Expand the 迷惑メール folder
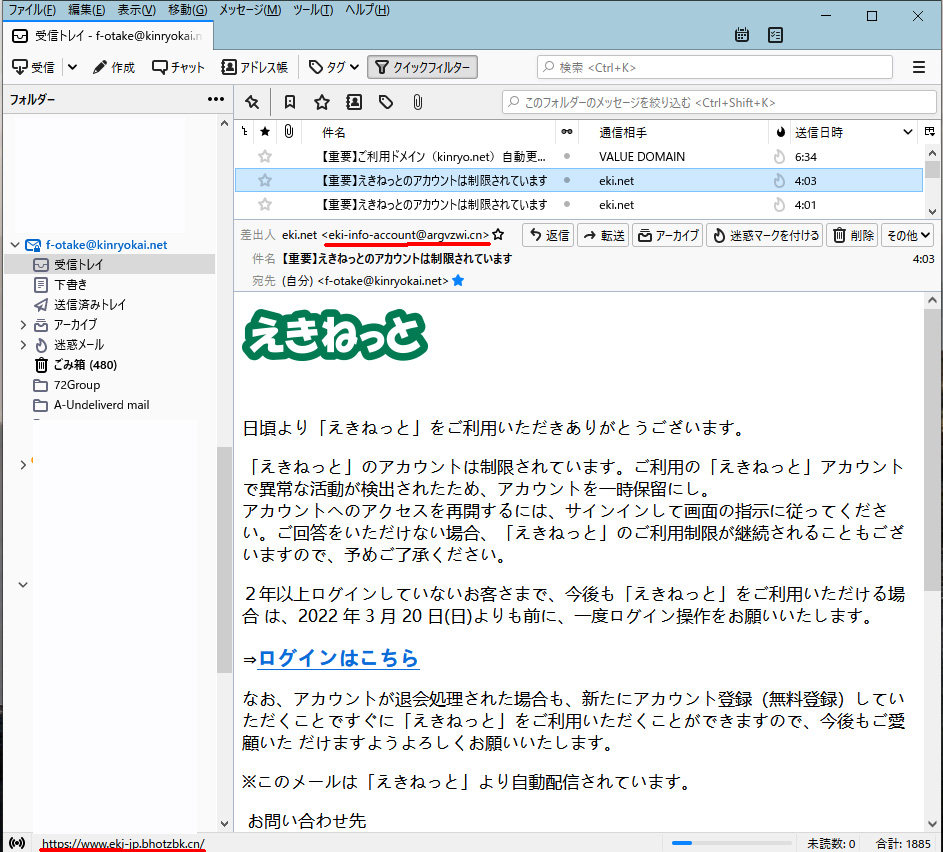The image size is (943, 852). click(x=23, y=345)
